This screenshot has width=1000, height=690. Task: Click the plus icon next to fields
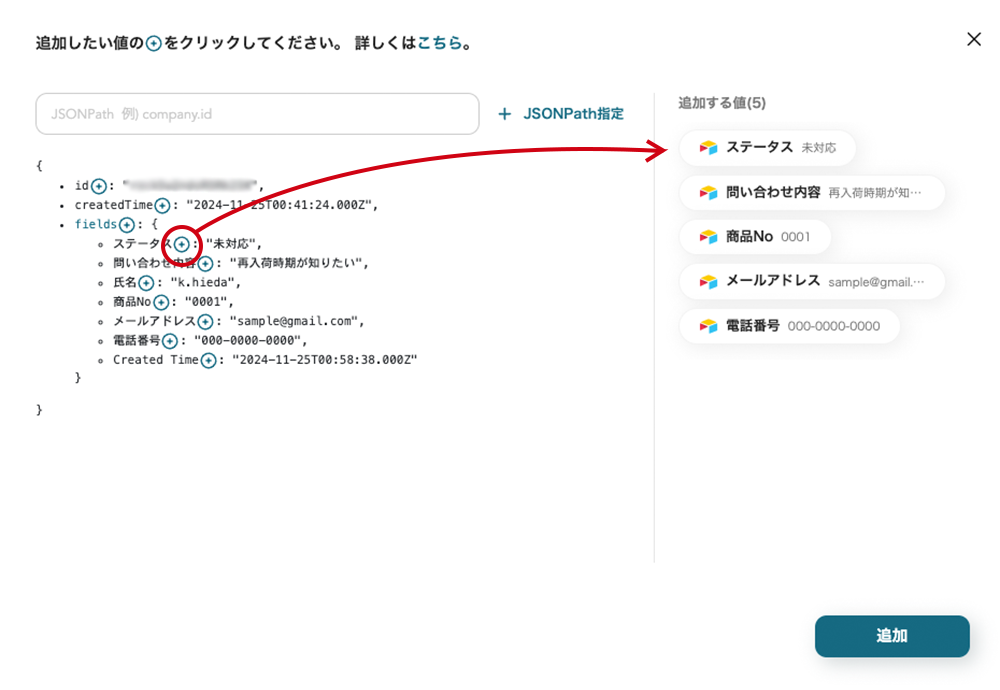[x=127, y=225]
